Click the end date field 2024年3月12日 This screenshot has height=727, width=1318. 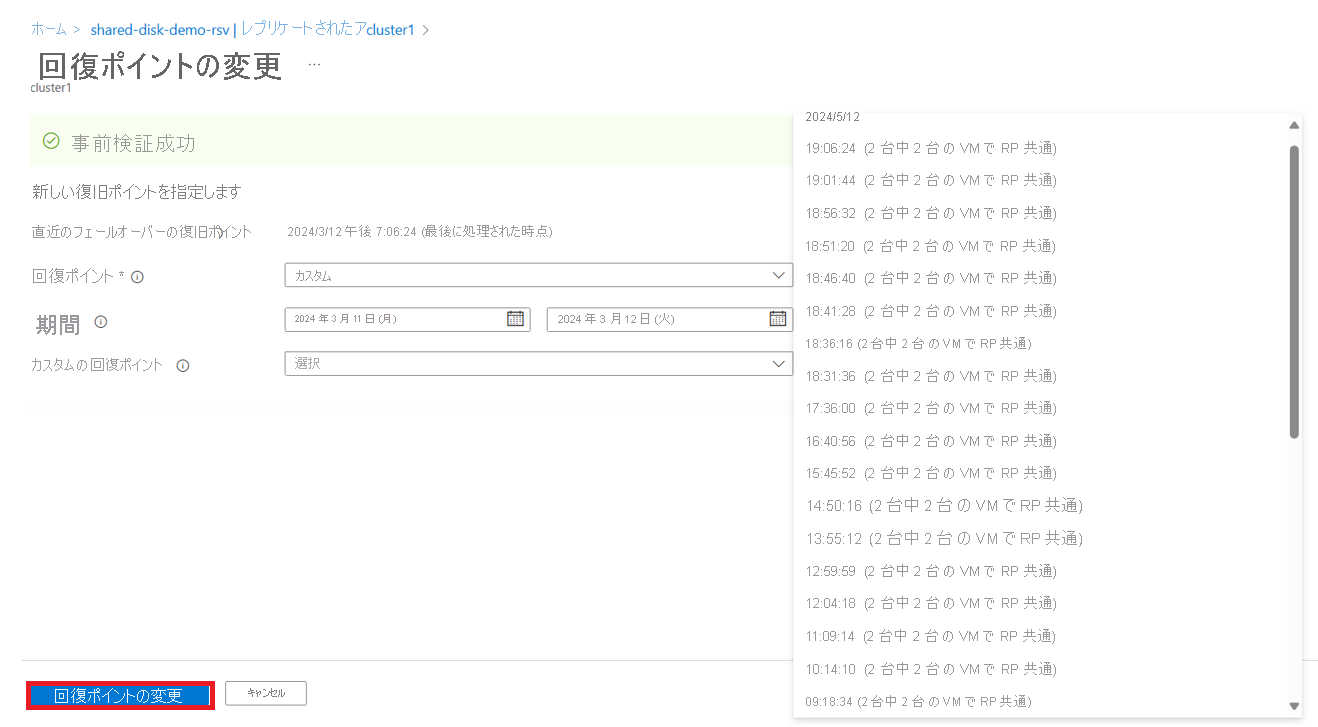[670, 319]
